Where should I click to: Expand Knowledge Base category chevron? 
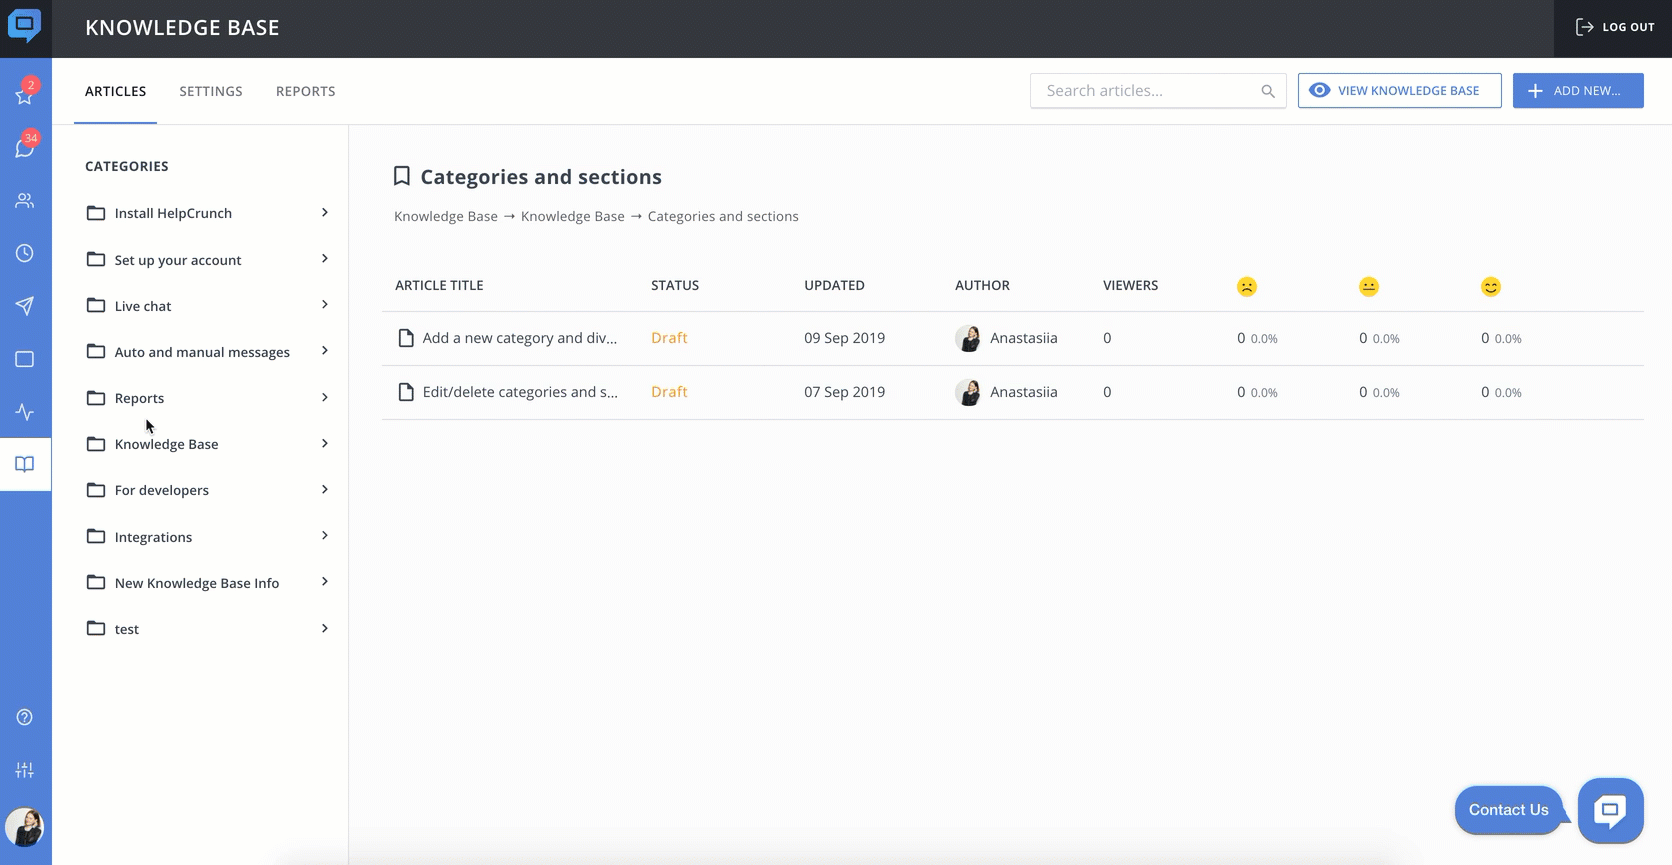[325, 443]
